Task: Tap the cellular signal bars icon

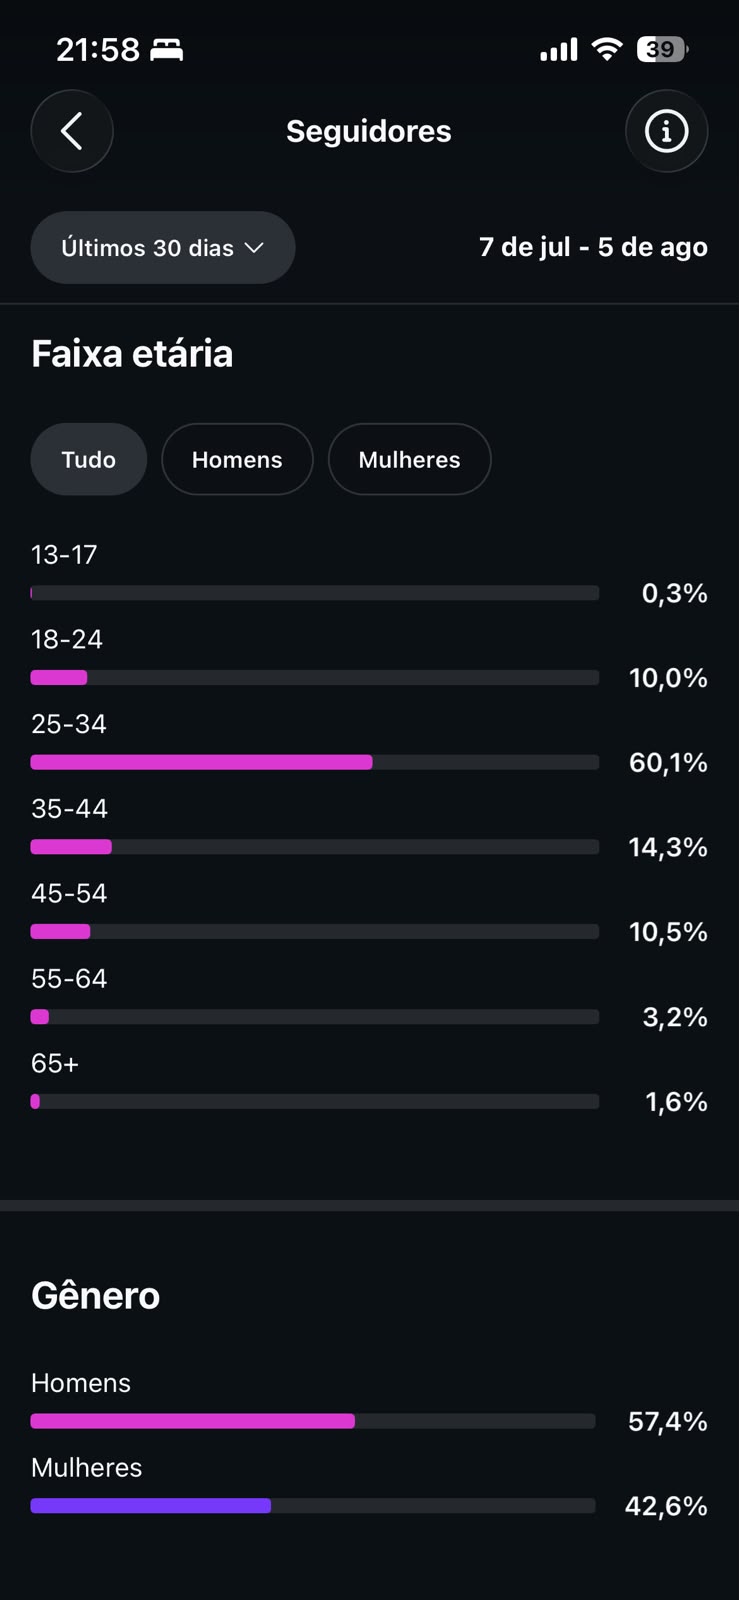Action: click(559, 50)
